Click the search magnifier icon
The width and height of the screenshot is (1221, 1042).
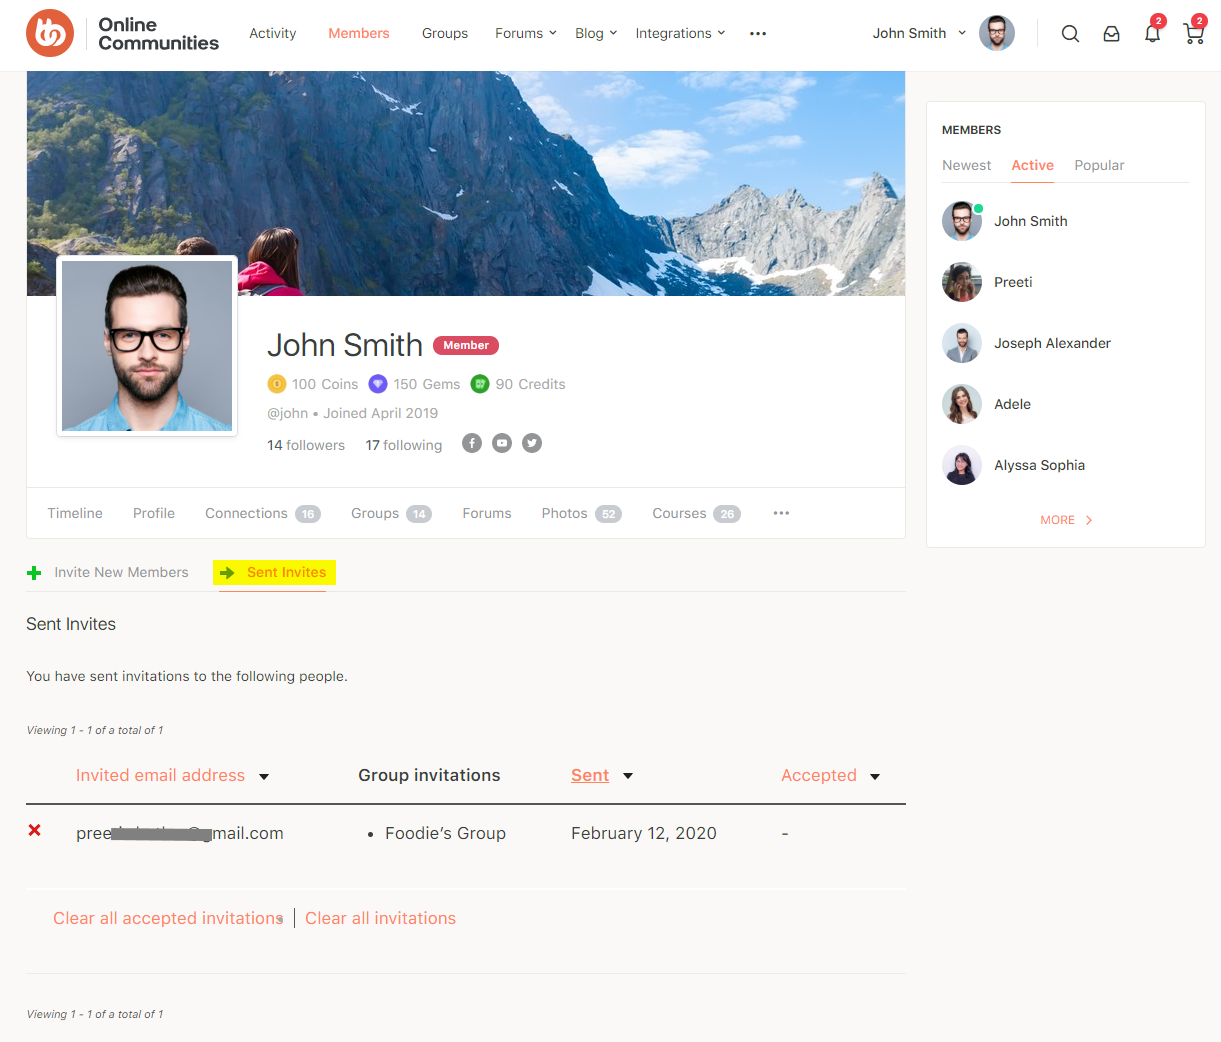1070,34
